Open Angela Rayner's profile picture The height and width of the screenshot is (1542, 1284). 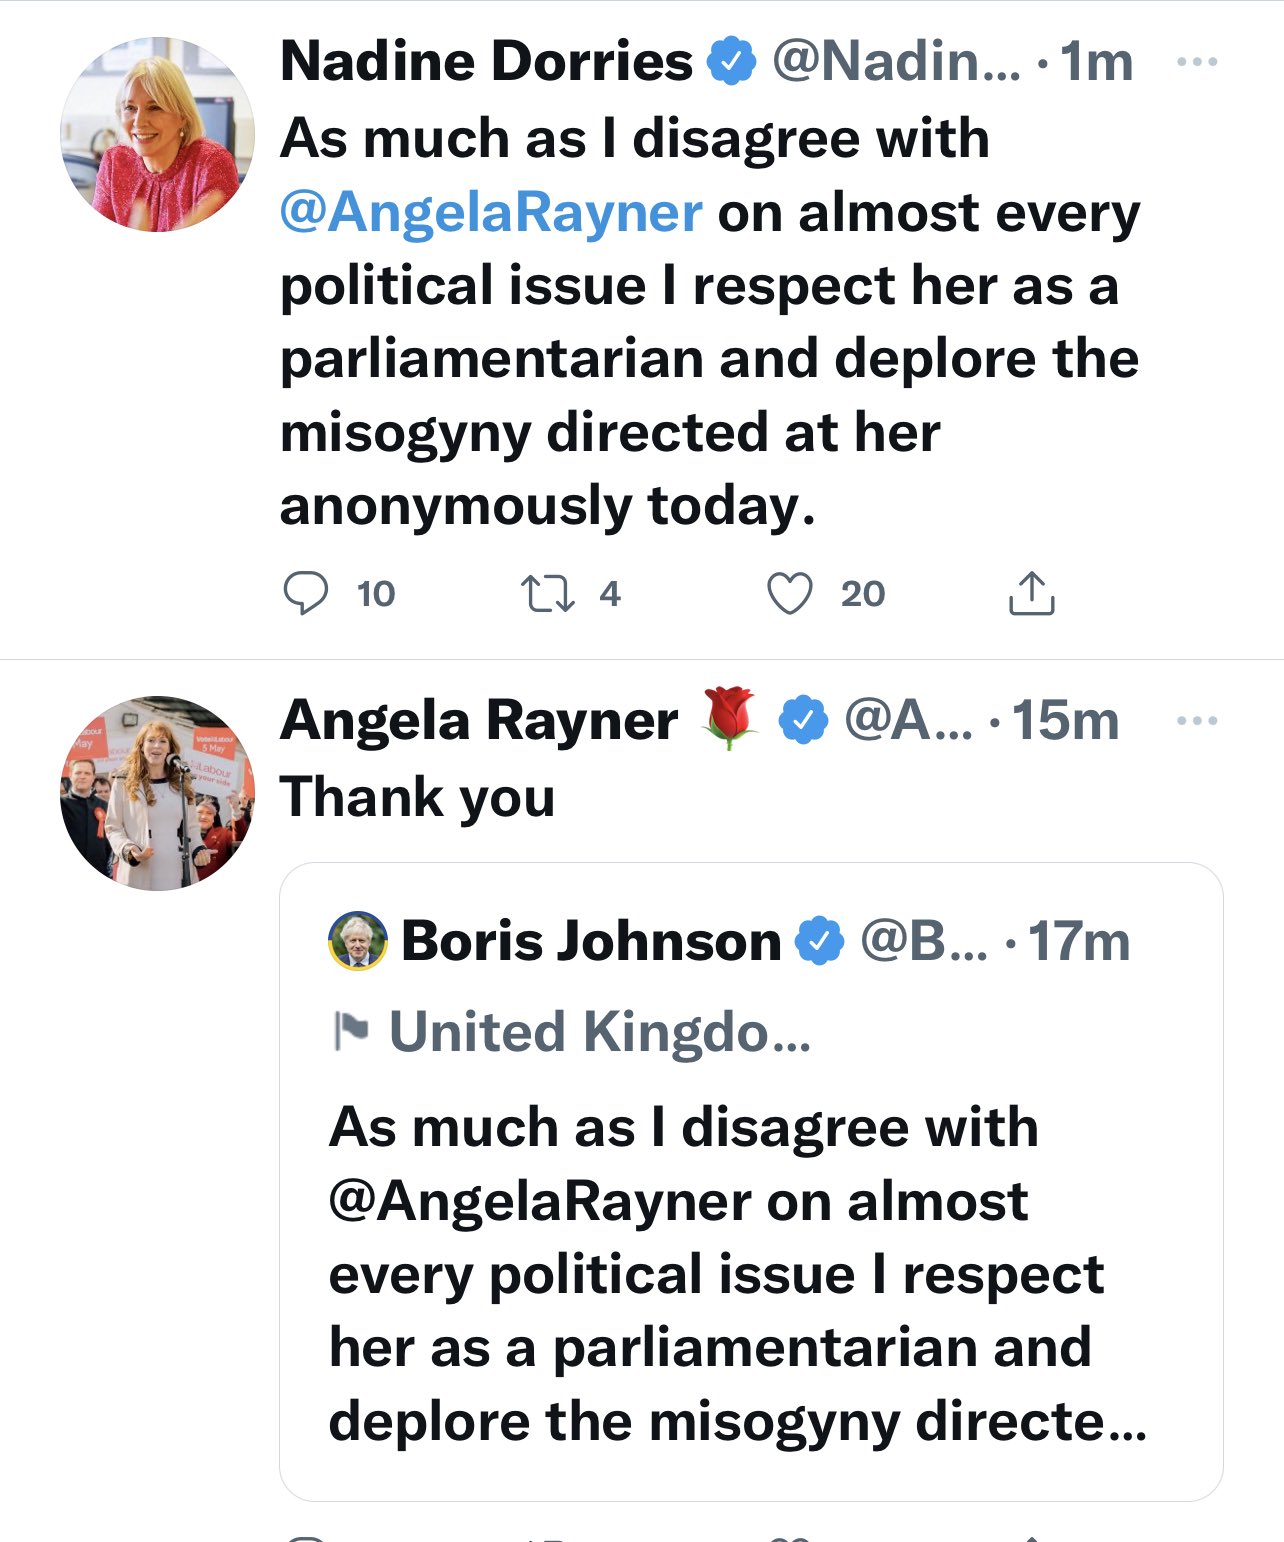pyautogui.click(x=158, y=793)
